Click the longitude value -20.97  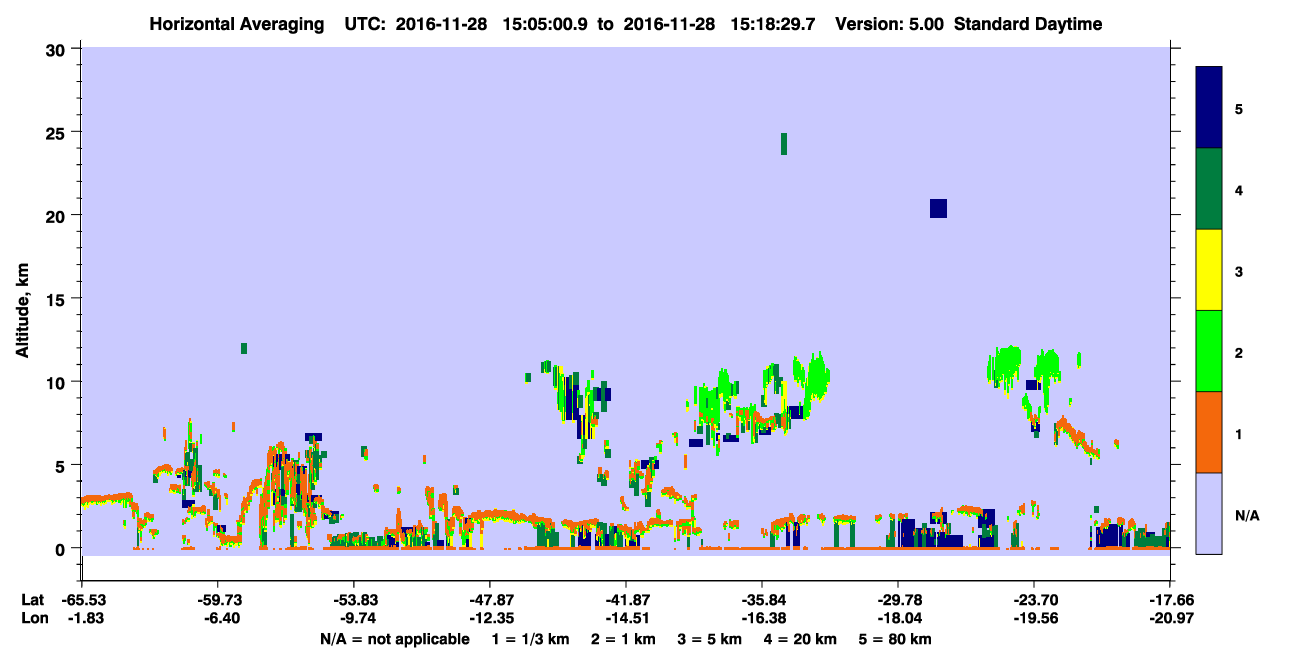point(1170,618)
